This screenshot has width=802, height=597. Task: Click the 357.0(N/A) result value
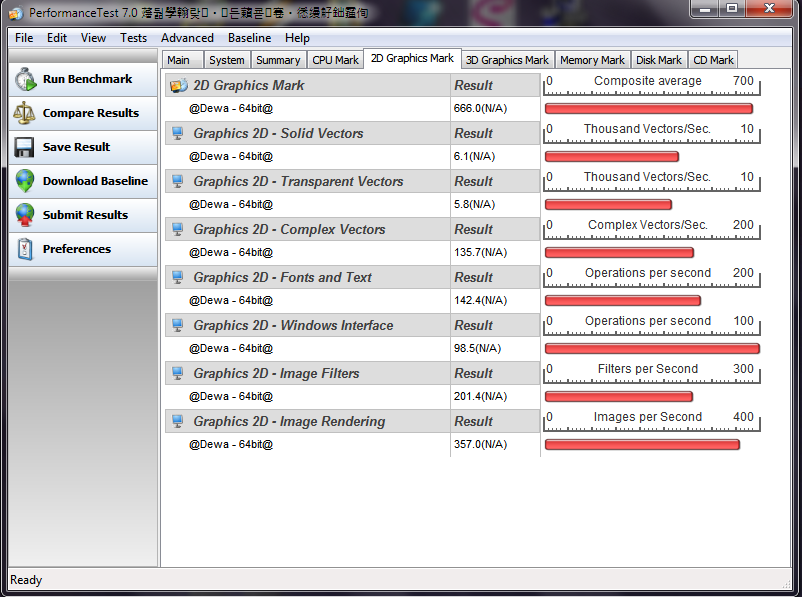pos(480,445)
